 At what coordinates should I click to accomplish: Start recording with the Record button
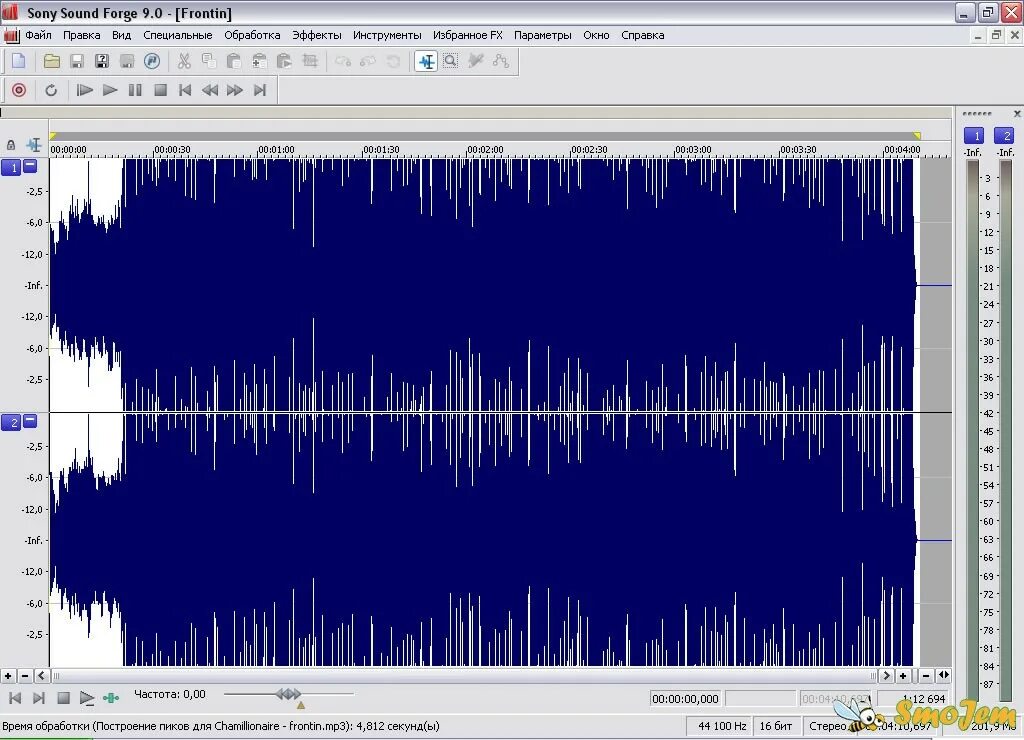[18, 90]
